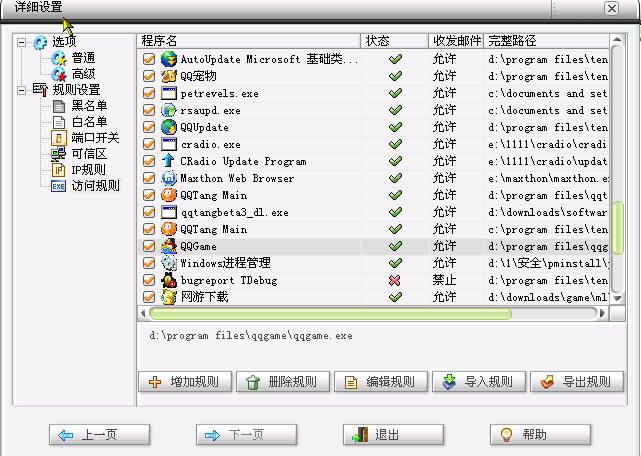The image size is (641, 456).
Task: Uncheck the AutoUpdate Microsoft rule checkbox
Action: [149, 59]
